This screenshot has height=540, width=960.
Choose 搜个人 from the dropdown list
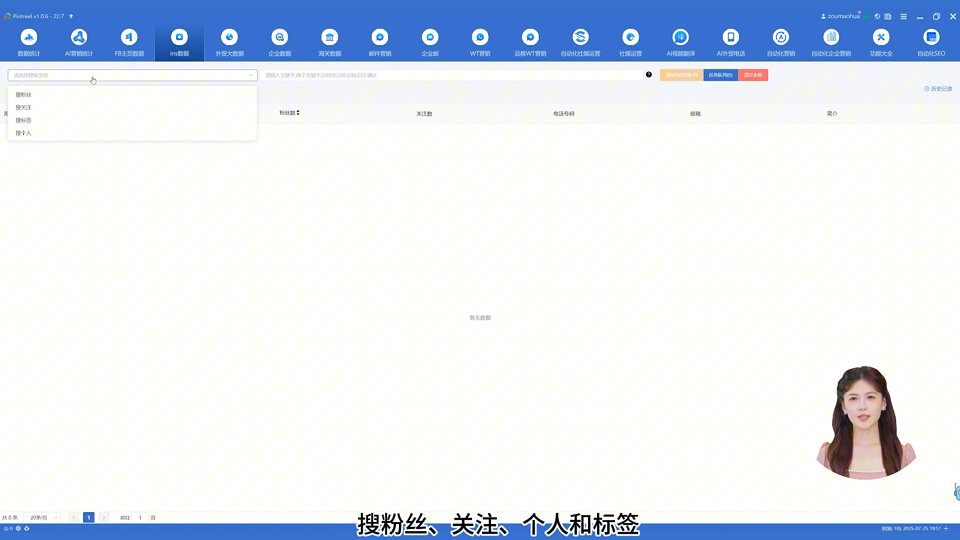pos(132,133)
